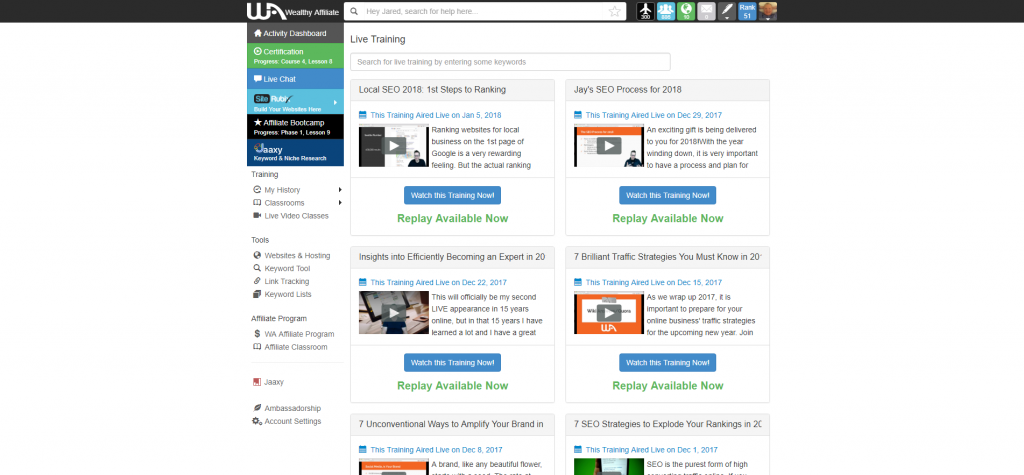Screen dimensions: 1024x475
Task: Click the leaf icon by Ambassadorship
Action: (257, 408)
